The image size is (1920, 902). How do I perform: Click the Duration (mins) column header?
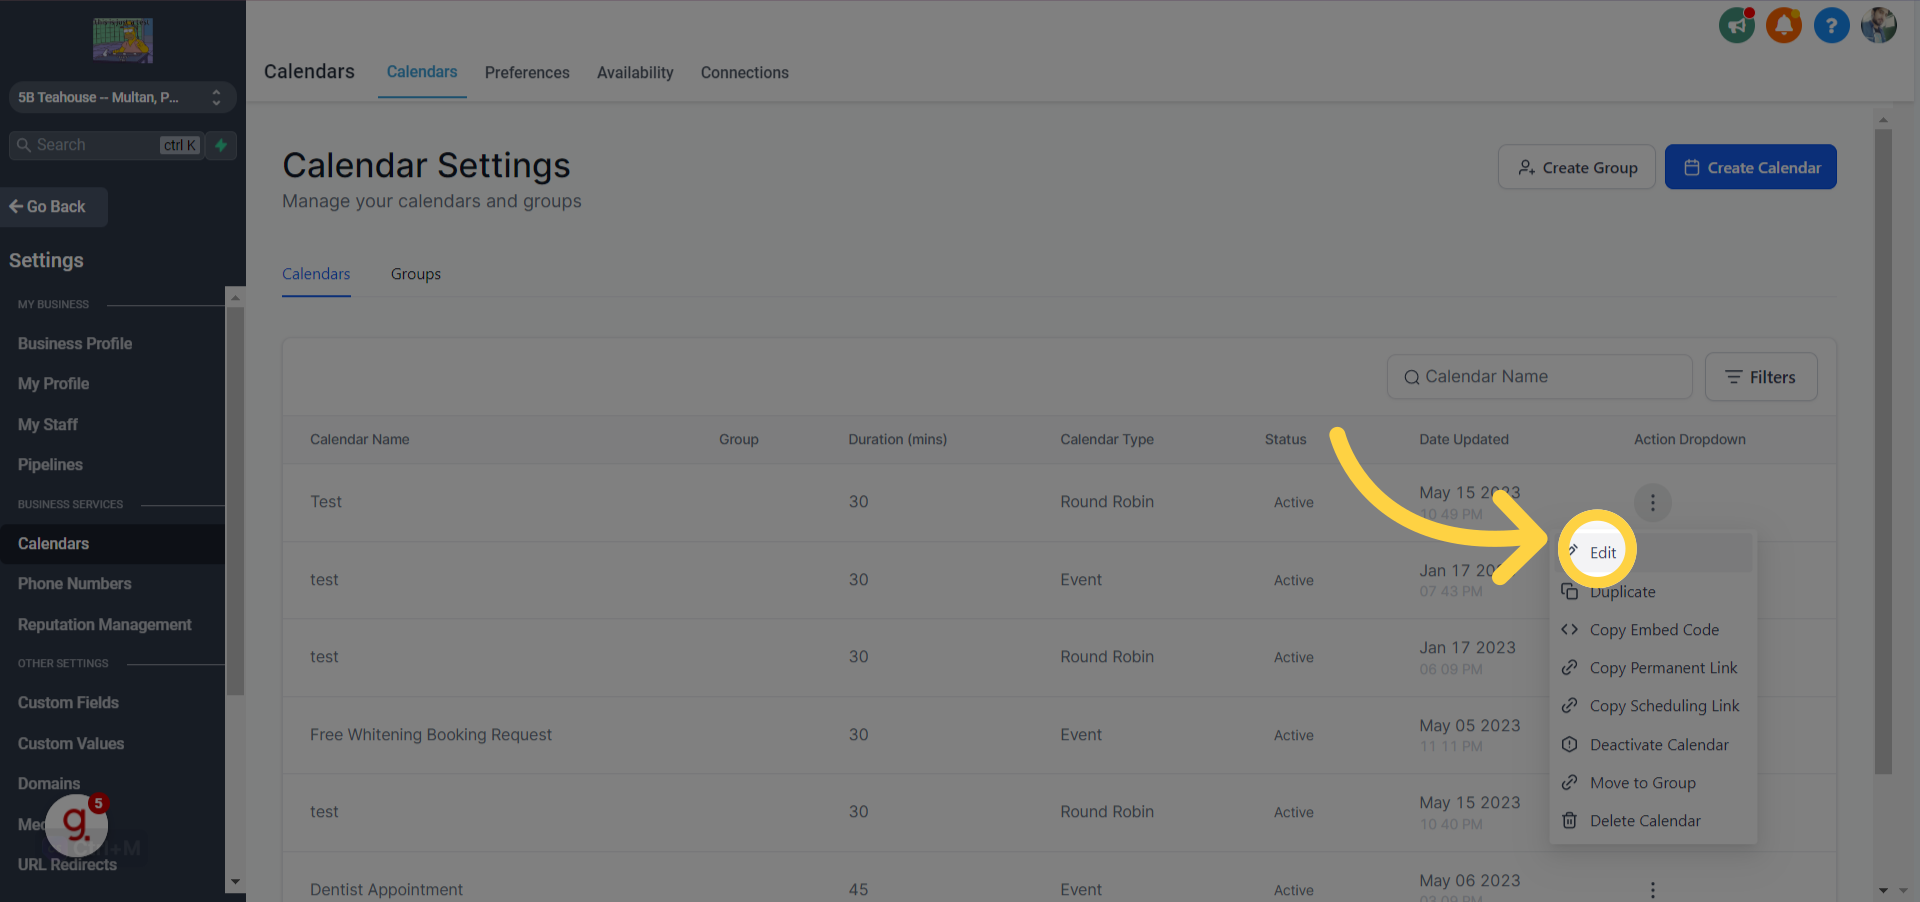click(898, 440)
